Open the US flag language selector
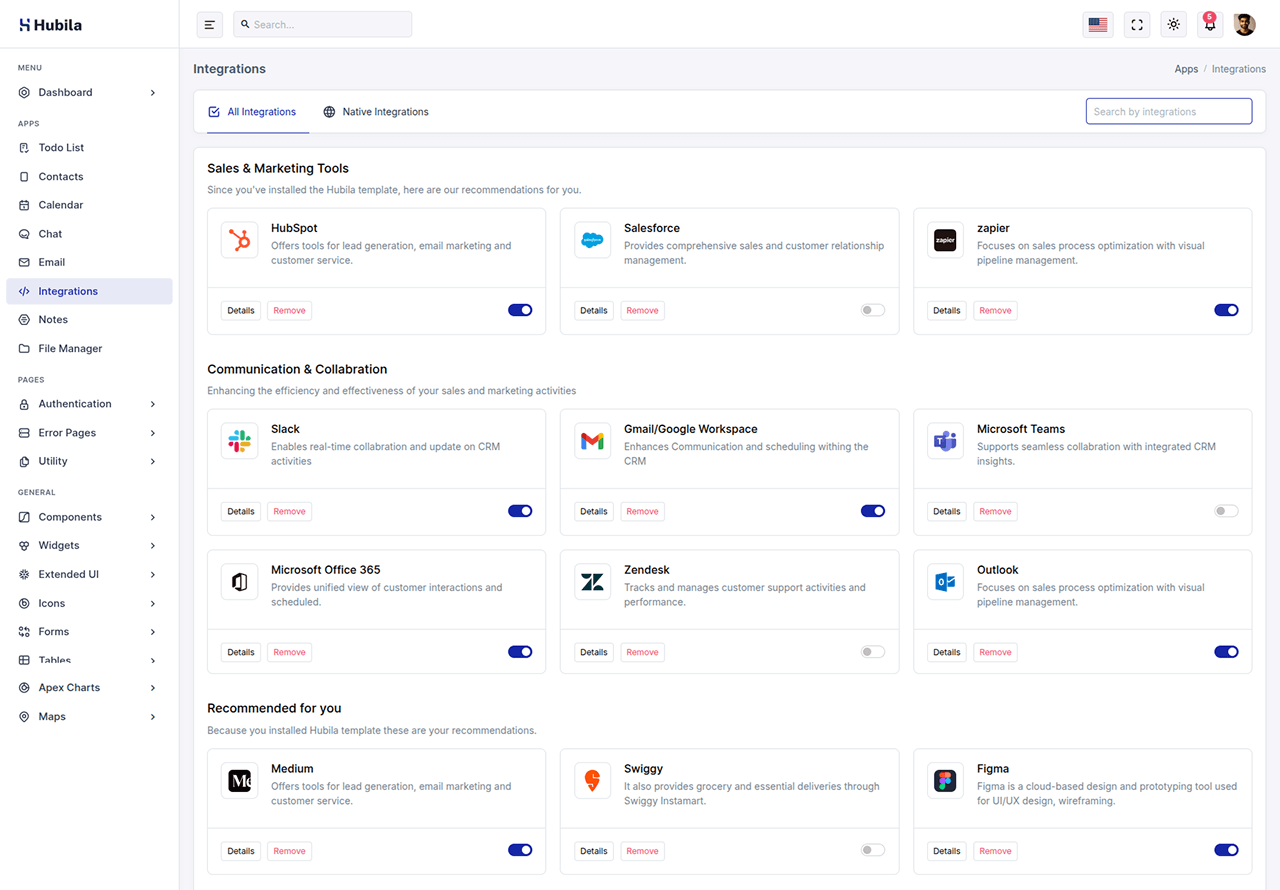The width and height of the screenshot is (1280, 890). click(x=1098, y=25)
